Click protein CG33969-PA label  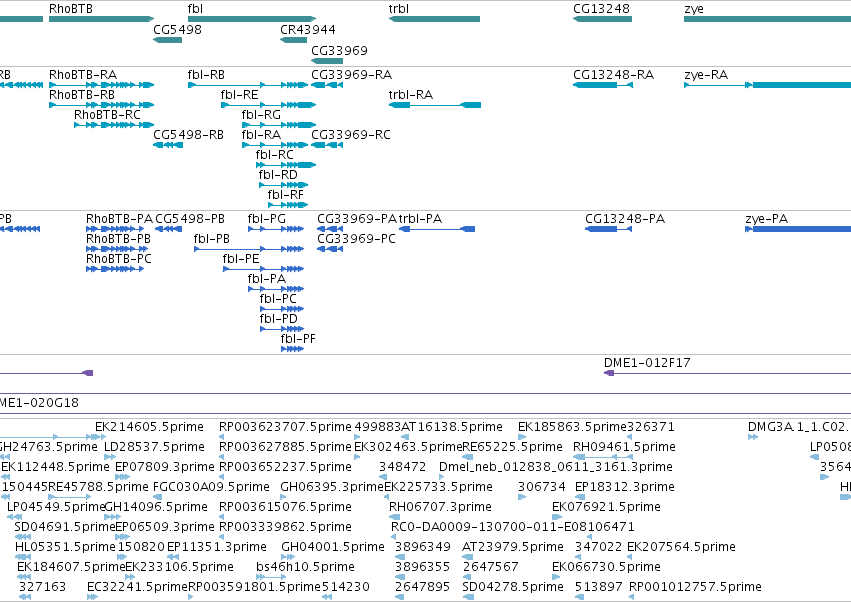pyautogui.click(x=357, y=219)
